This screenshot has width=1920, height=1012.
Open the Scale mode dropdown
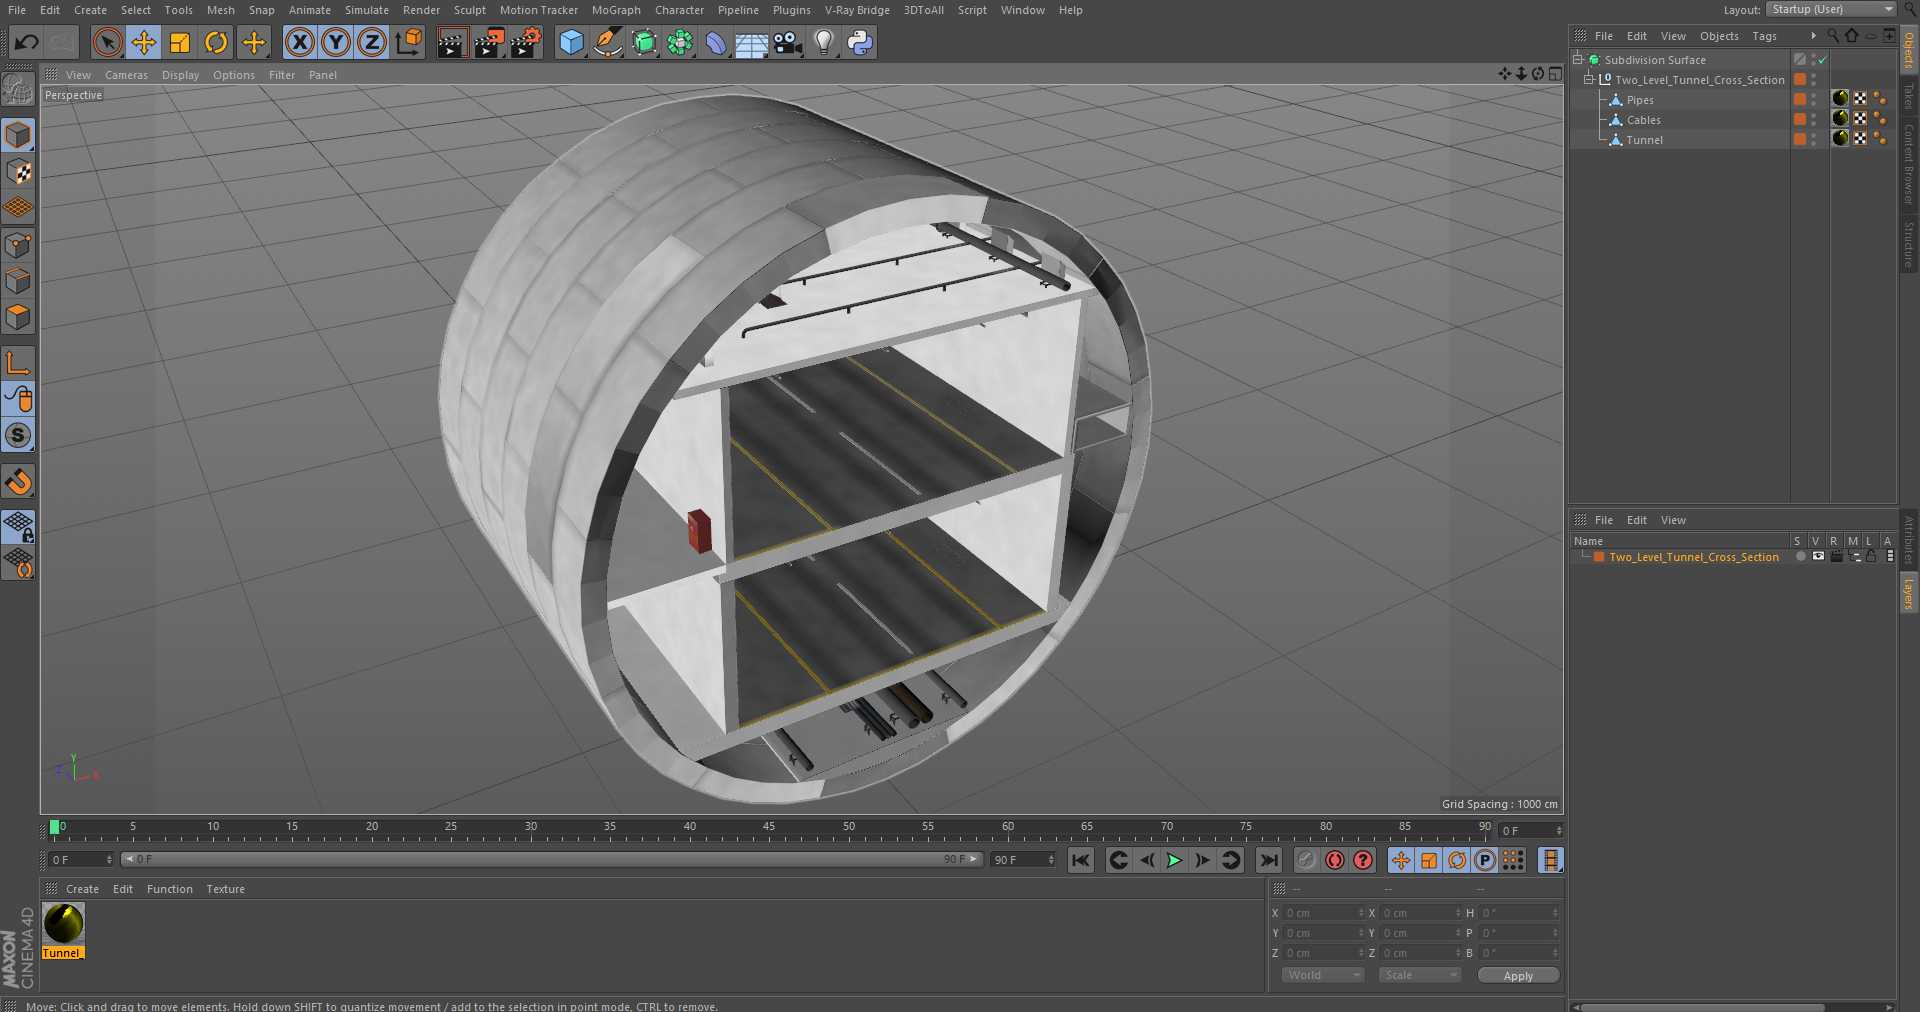pyautogui.click(x=1419, y=975)
